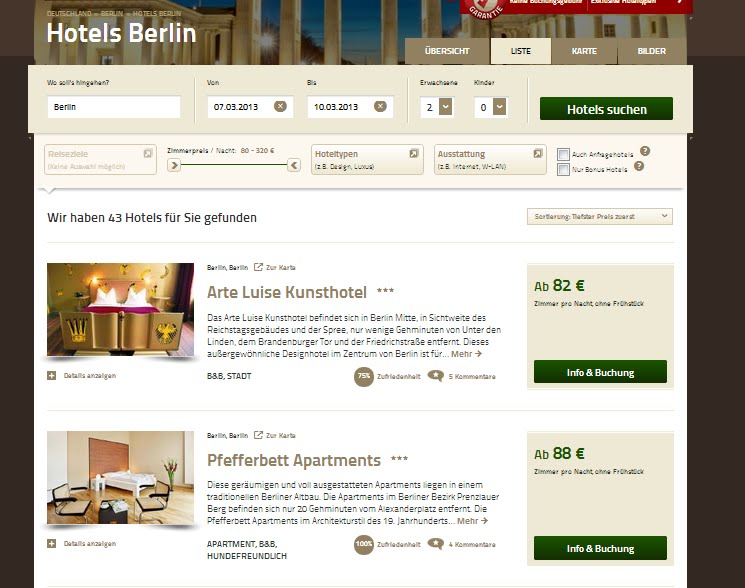Click the Hotels suchen button
This screenshot has width=745, height=588.
pyautogui.click(x=606, y=109)
